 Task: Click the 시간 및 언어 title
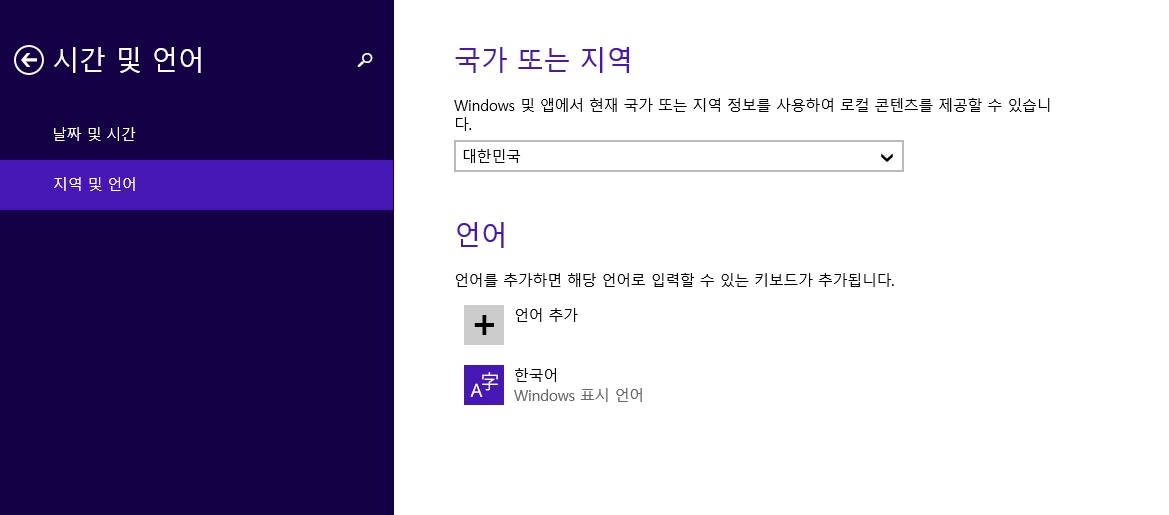pos(127,60)
